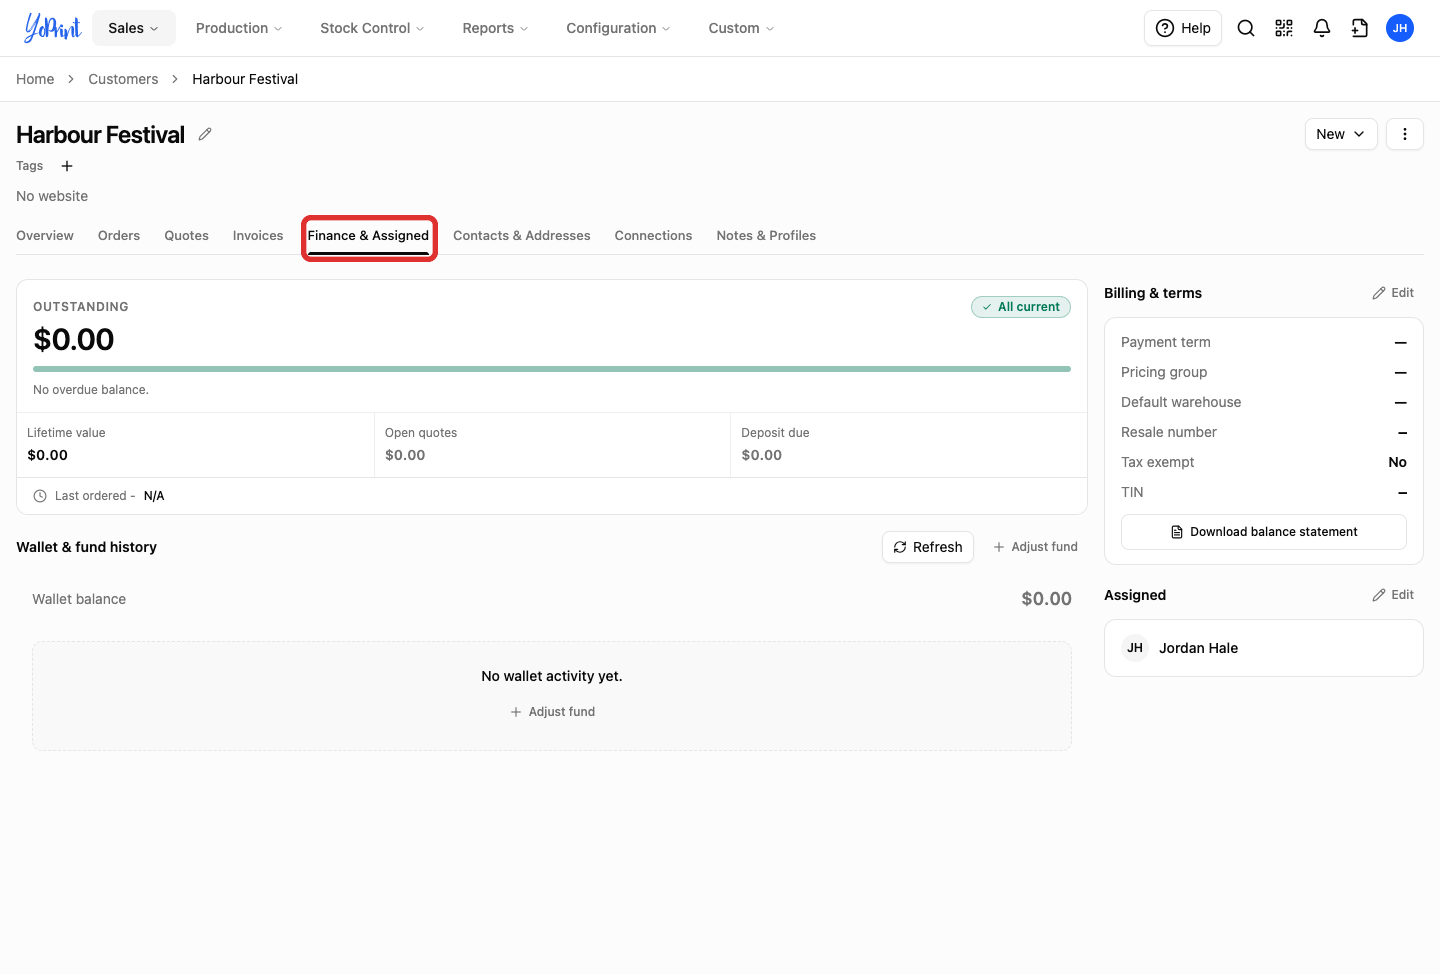1440x974 pixels.
Task: Click the 'Tax exempt' row label
Action: click(x=1158, y=462)
